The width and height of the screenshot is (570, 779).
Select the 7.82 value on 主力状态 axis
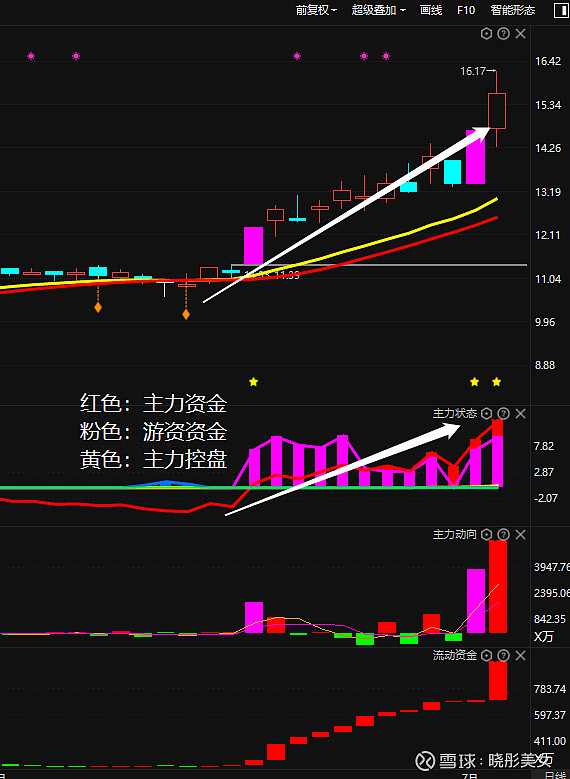pyautogui.click(x=544, y=446)
